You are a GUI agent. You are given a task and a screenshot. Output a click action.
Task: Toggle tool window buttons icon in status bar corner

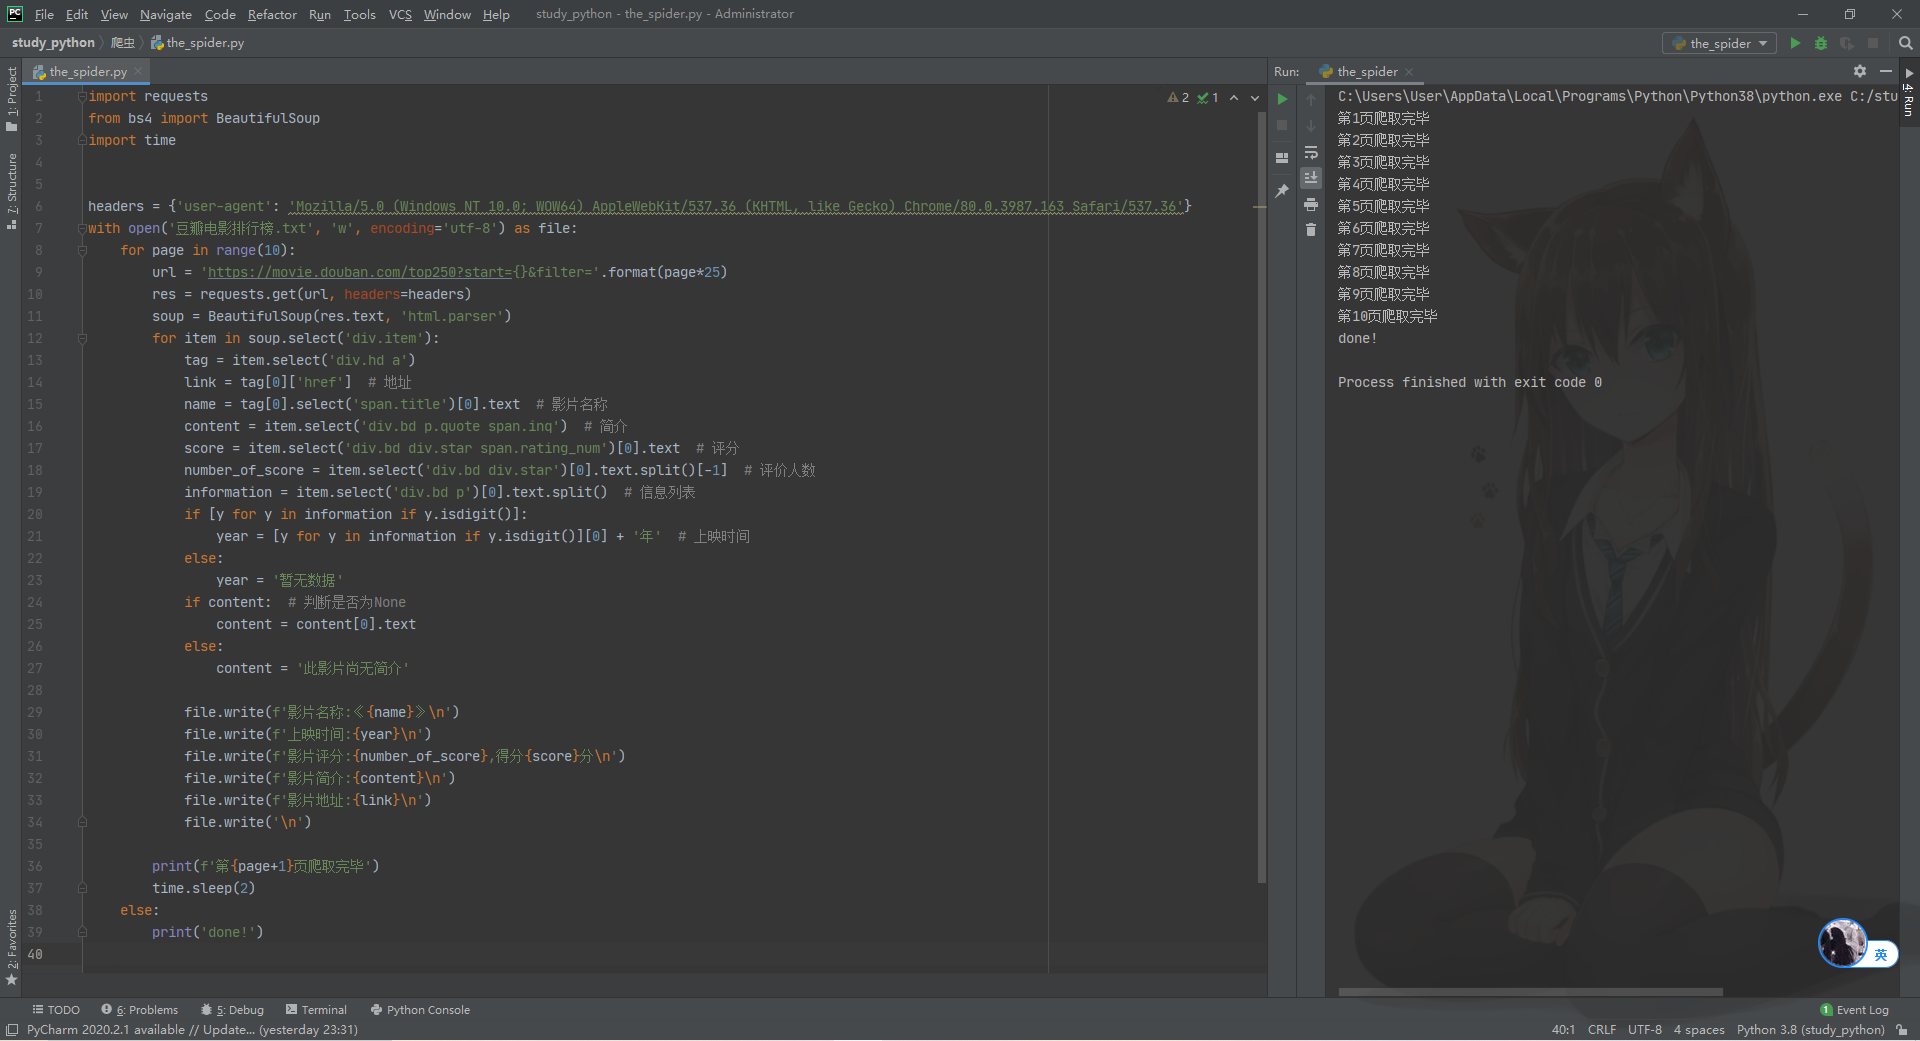(x=11, y=1030)
